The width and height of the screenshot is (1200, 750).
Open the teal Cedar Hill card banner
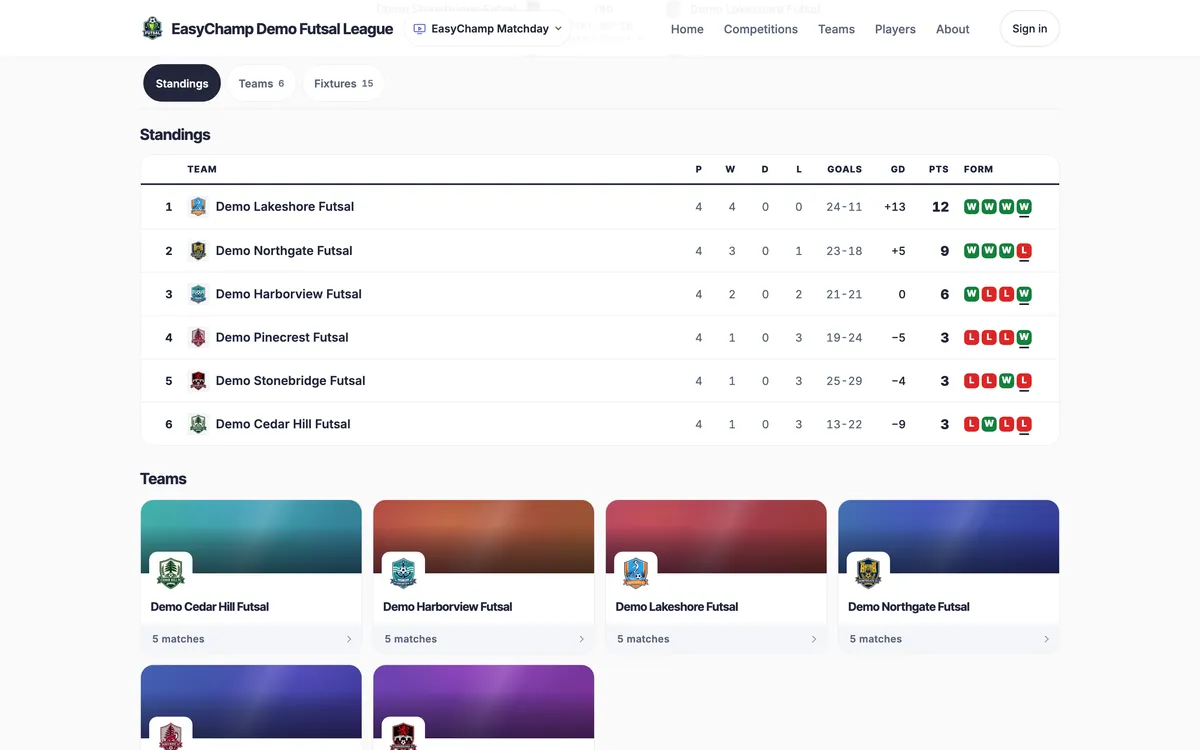(x=251, y=537)
